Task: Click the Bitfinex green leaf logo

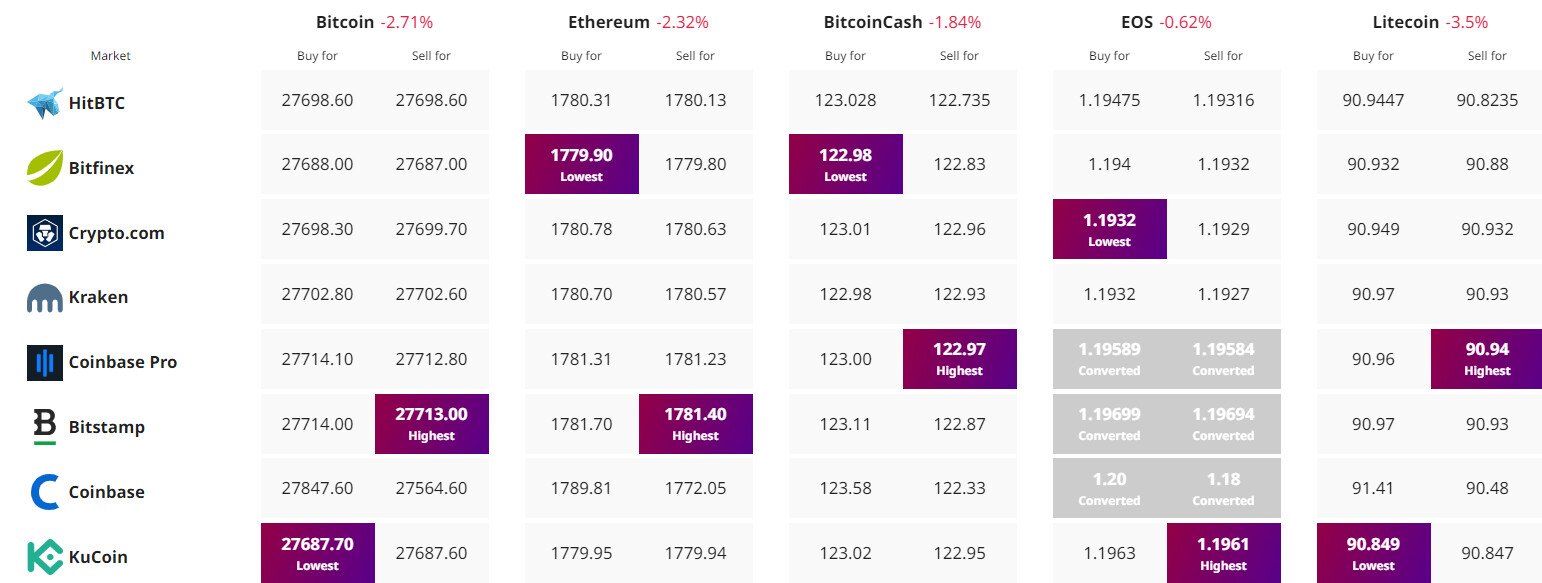Action: [45, 167]
